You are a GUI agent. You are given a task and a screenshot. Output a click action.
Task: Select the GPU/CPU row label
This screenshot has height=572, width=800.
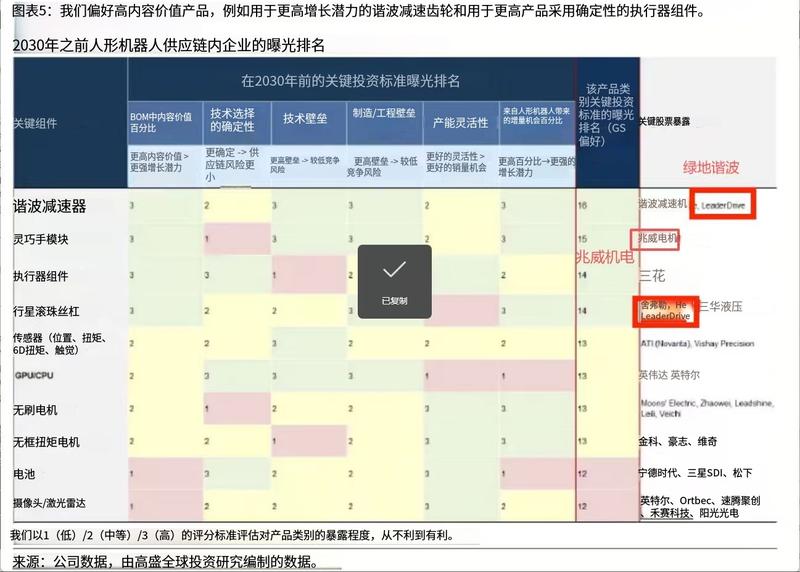(34, 375)
